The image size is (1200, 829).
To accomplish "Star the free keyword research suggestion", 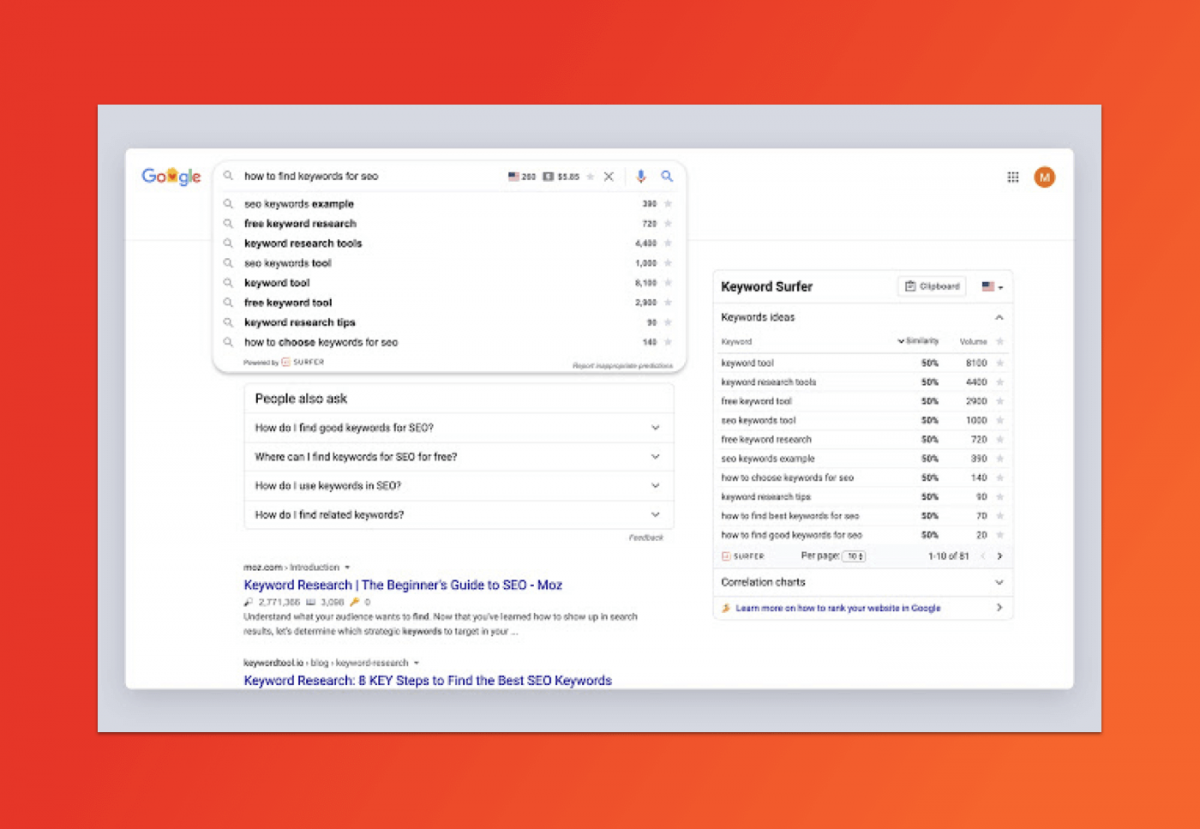I will 668,223.
